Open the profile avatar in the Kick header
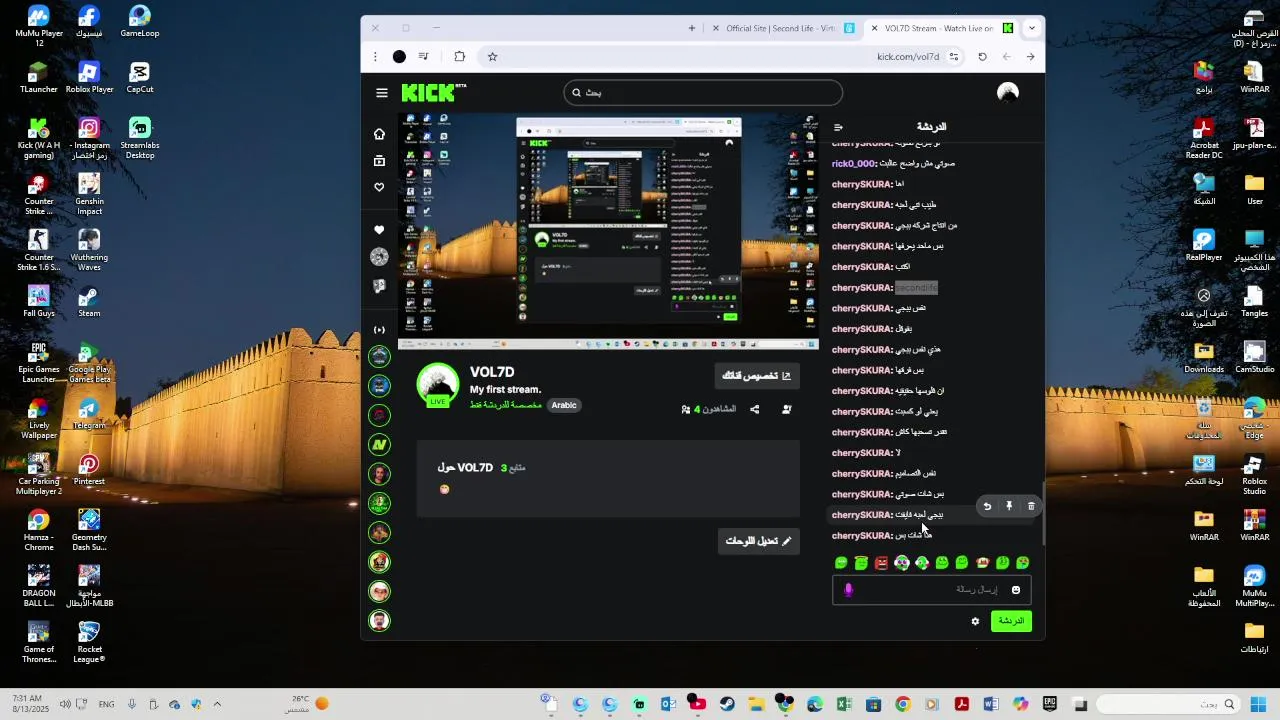 click(1007, 93)
